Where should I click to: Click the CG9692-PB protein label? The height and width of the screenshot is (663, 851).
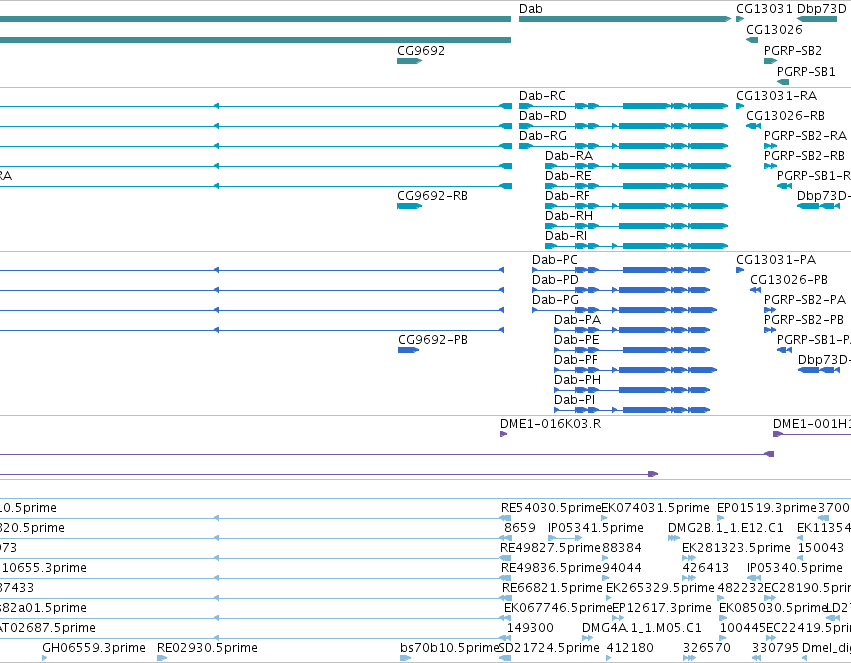click(433, 340)
